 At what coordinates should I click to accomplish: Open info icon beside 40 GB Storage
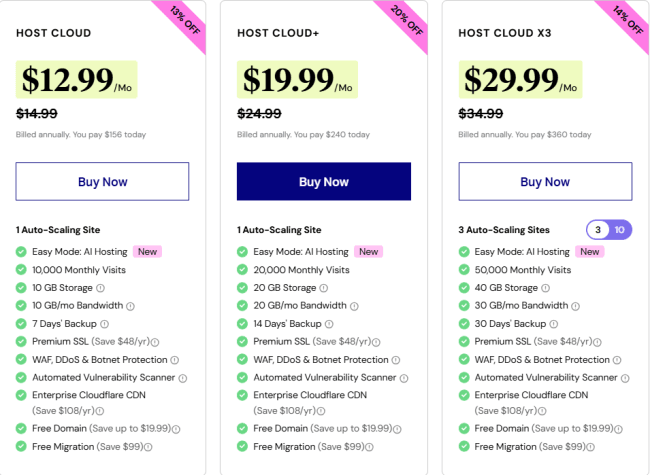pos(544,288)
